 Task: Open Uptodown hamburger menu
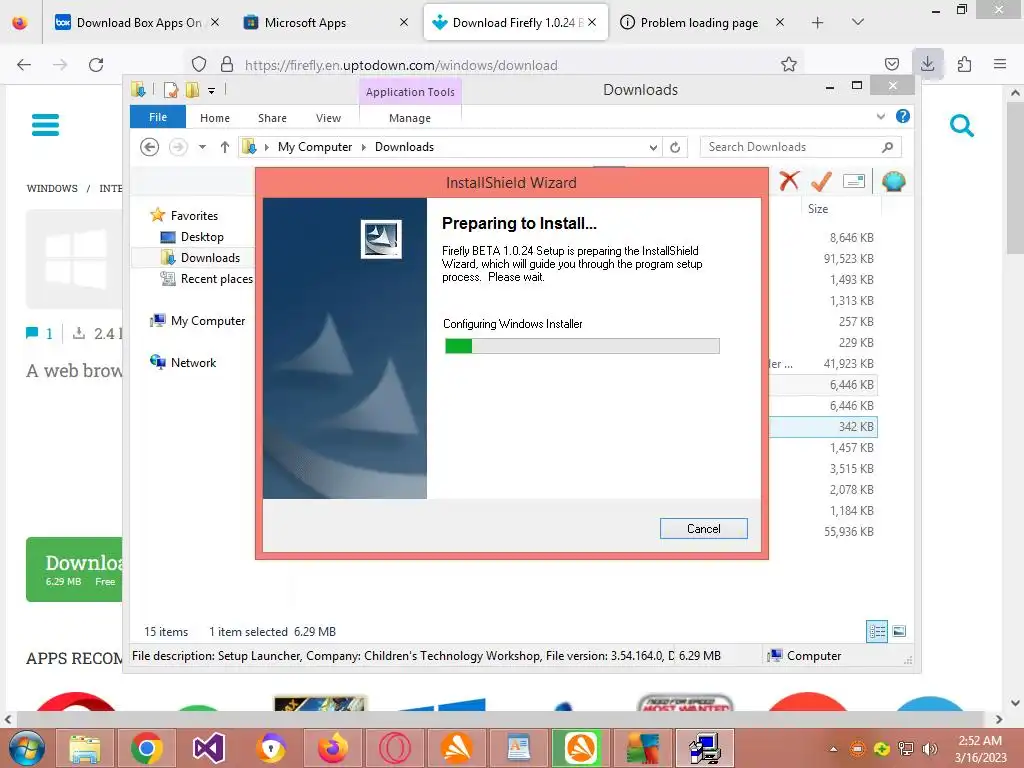click(45, 125)
